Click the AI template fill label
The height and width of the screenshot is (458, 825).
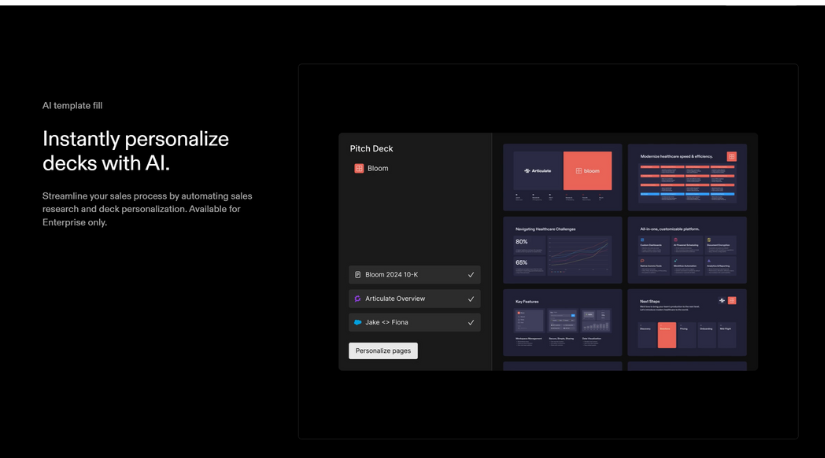point(72,105)
